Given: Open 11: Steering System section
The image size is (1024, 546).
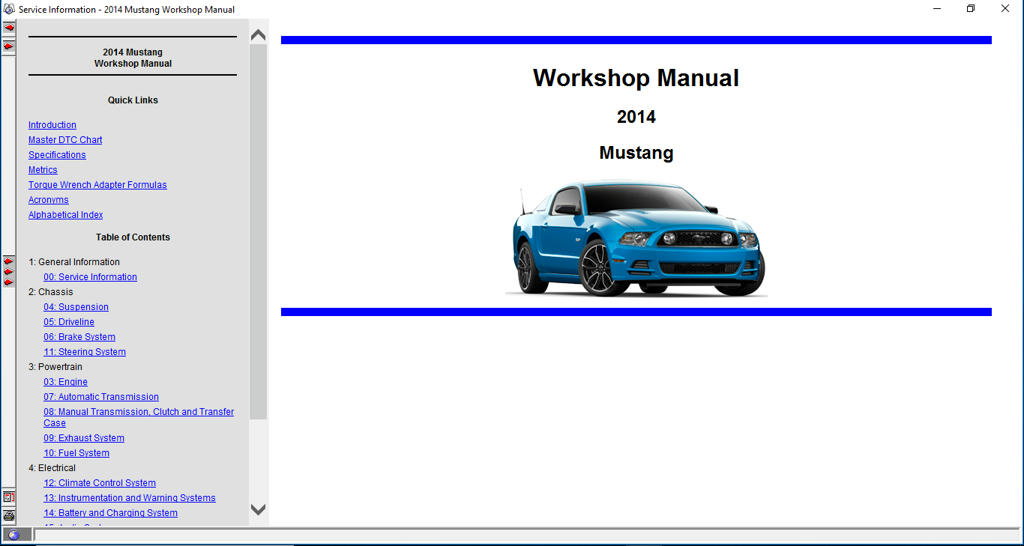Looking at the screenshot, I should [x=85, y=352].
